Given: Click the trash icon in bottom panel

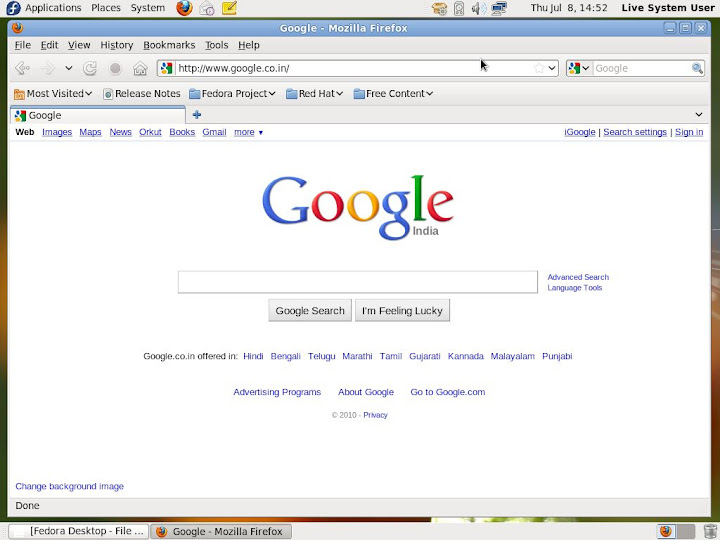Looking at the screenshot, I should coord(710,531).
